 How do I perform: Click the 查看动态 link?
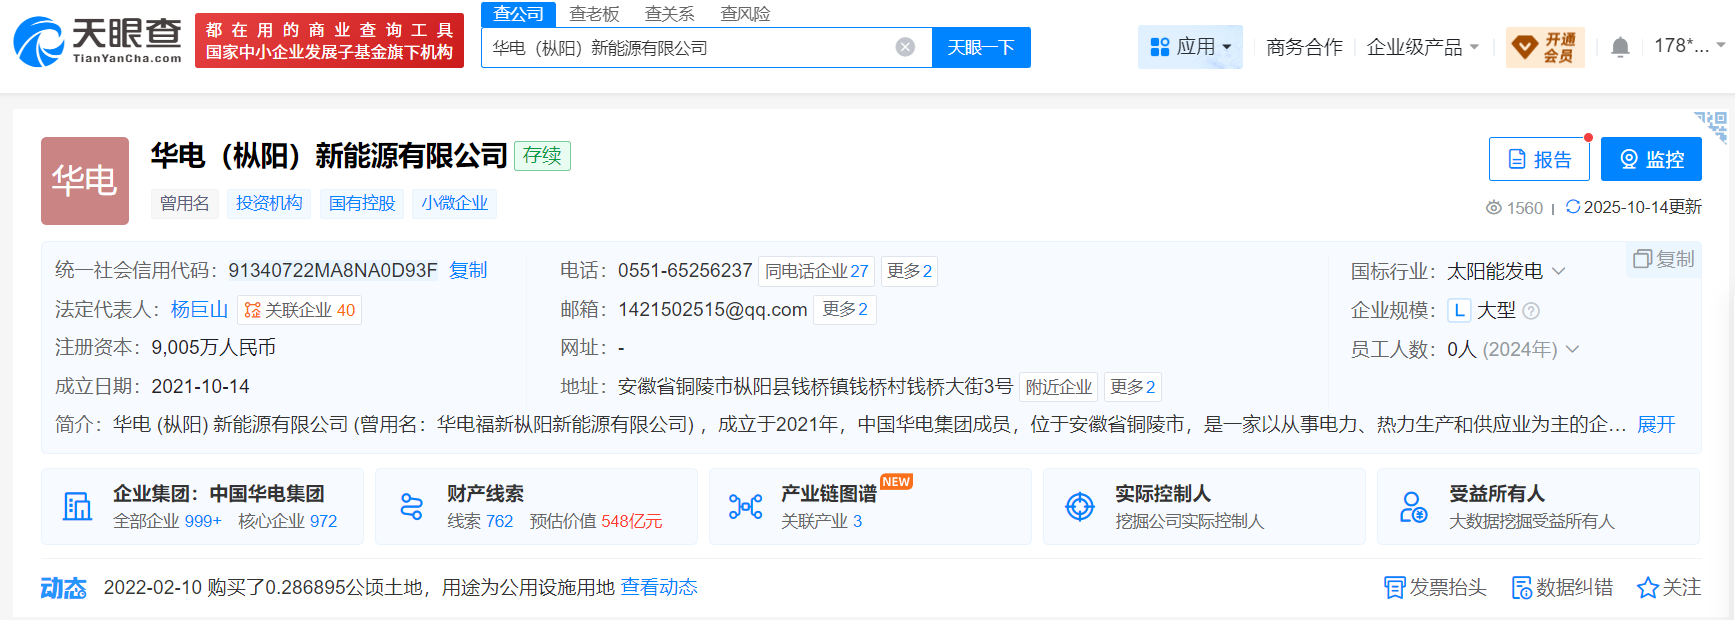pos(659,587)
